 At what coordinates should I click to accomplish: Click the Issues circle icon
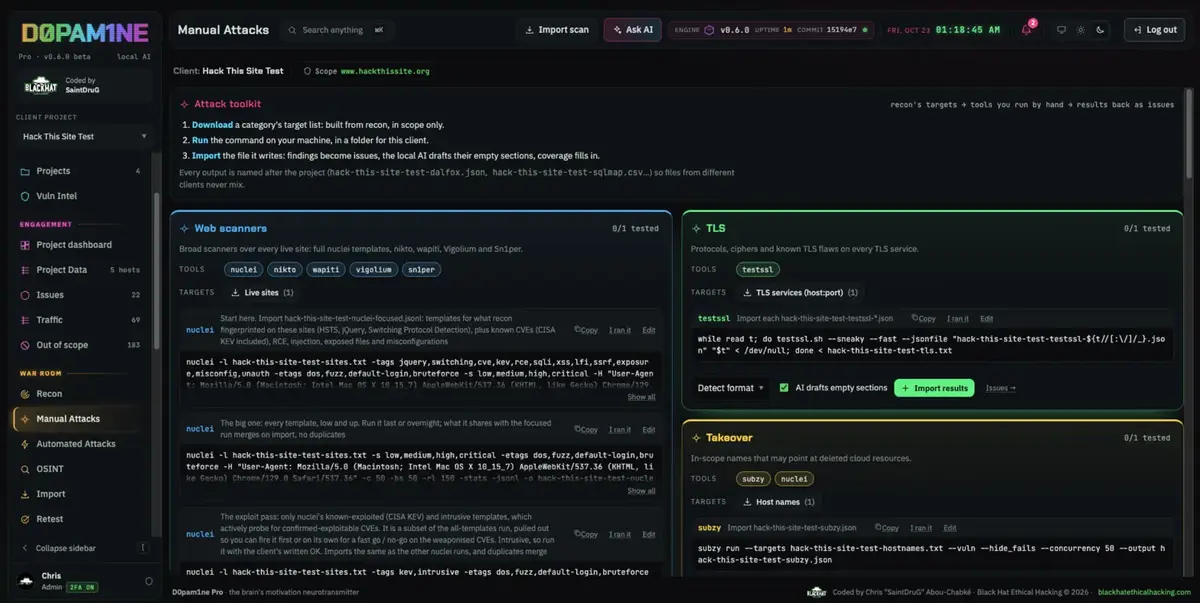(x=25, y=295)
